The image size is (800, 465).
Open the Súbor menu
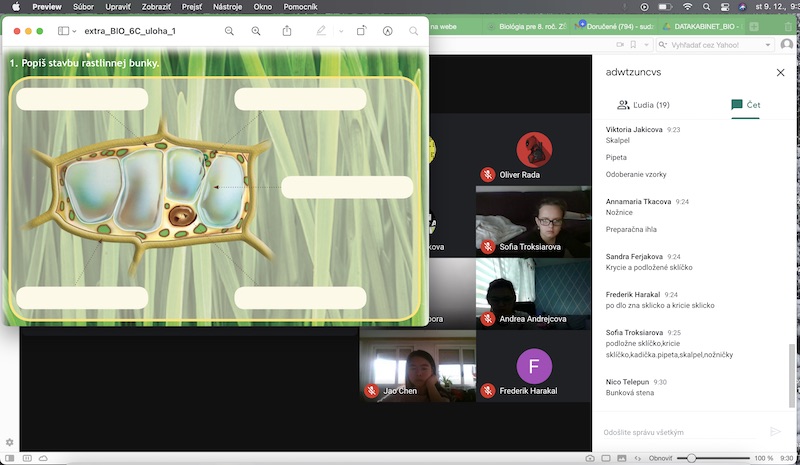click(x=83, y=7)
